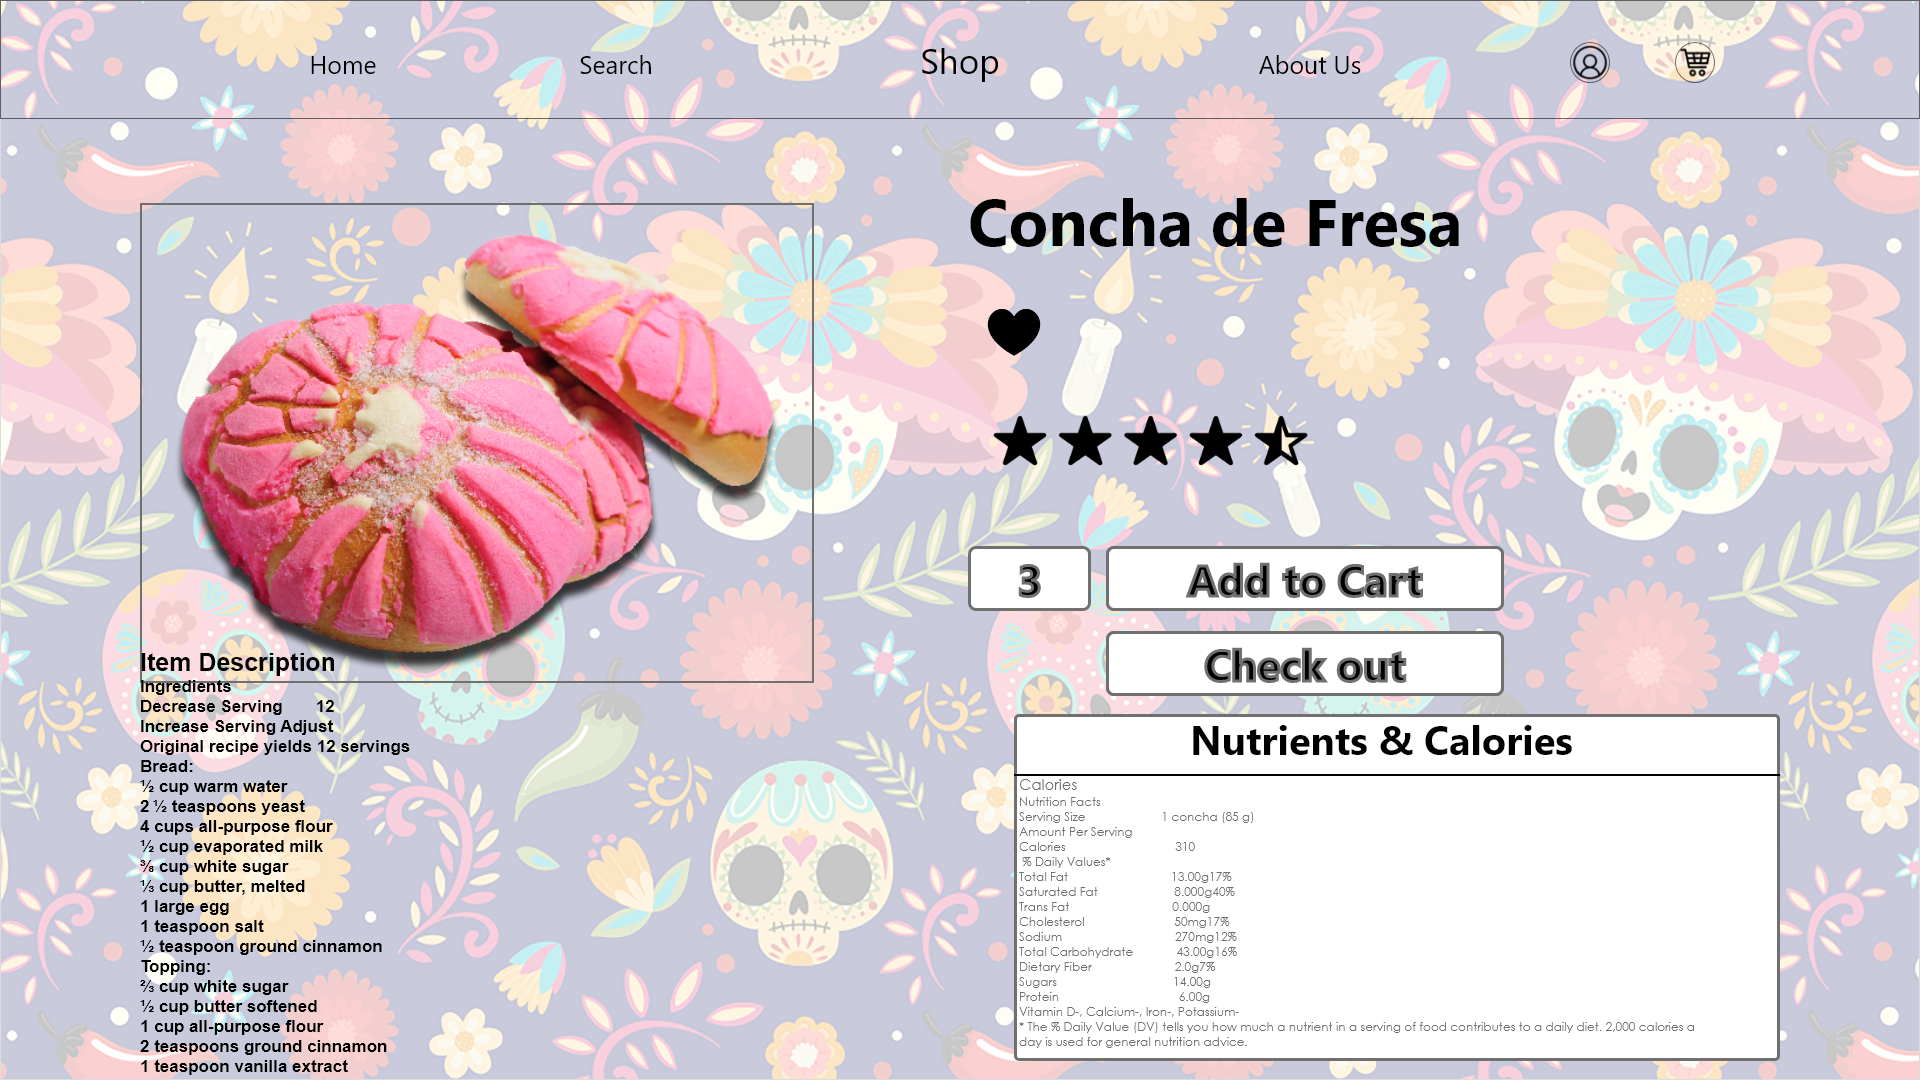This screenshot has height=1080, width=1920.
Task: Open the Shop navigation item
Action: click(x=960, y=63)
